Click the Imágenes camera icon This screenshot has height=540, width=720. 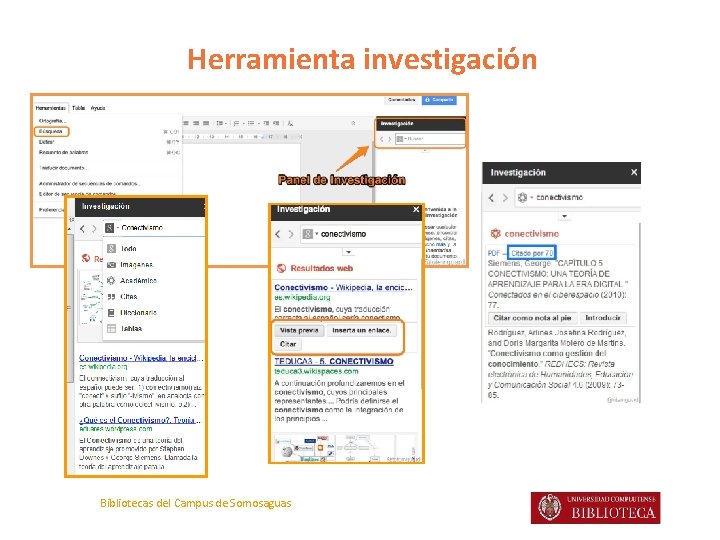[111, 264]
